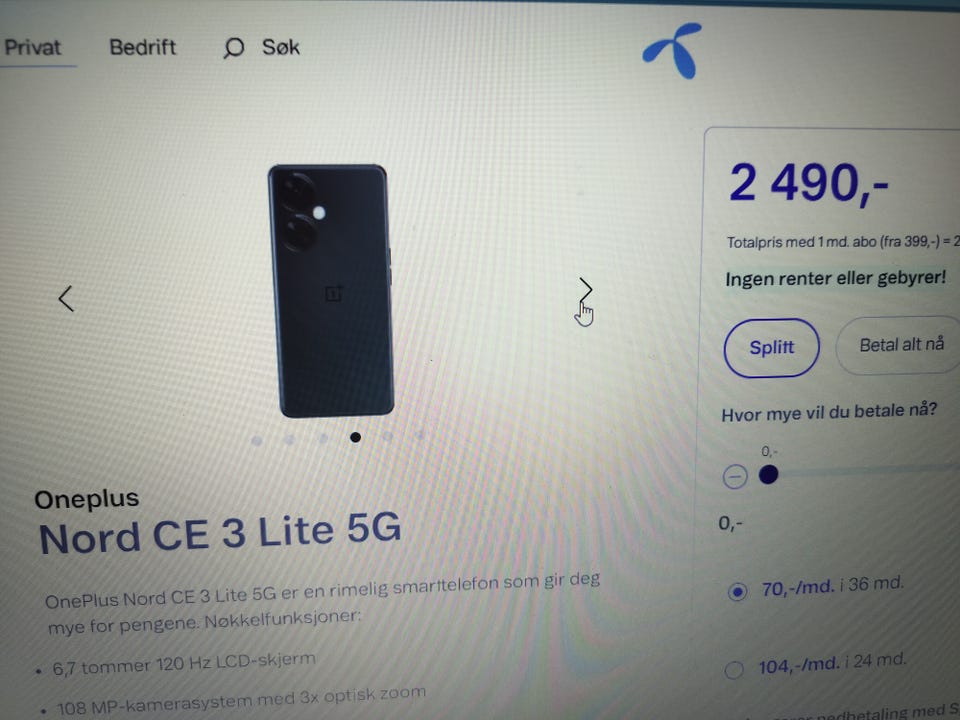The image size is (960, 720).
Task: Click the minus button beside payment slider
Action: (x=735, y=476)
